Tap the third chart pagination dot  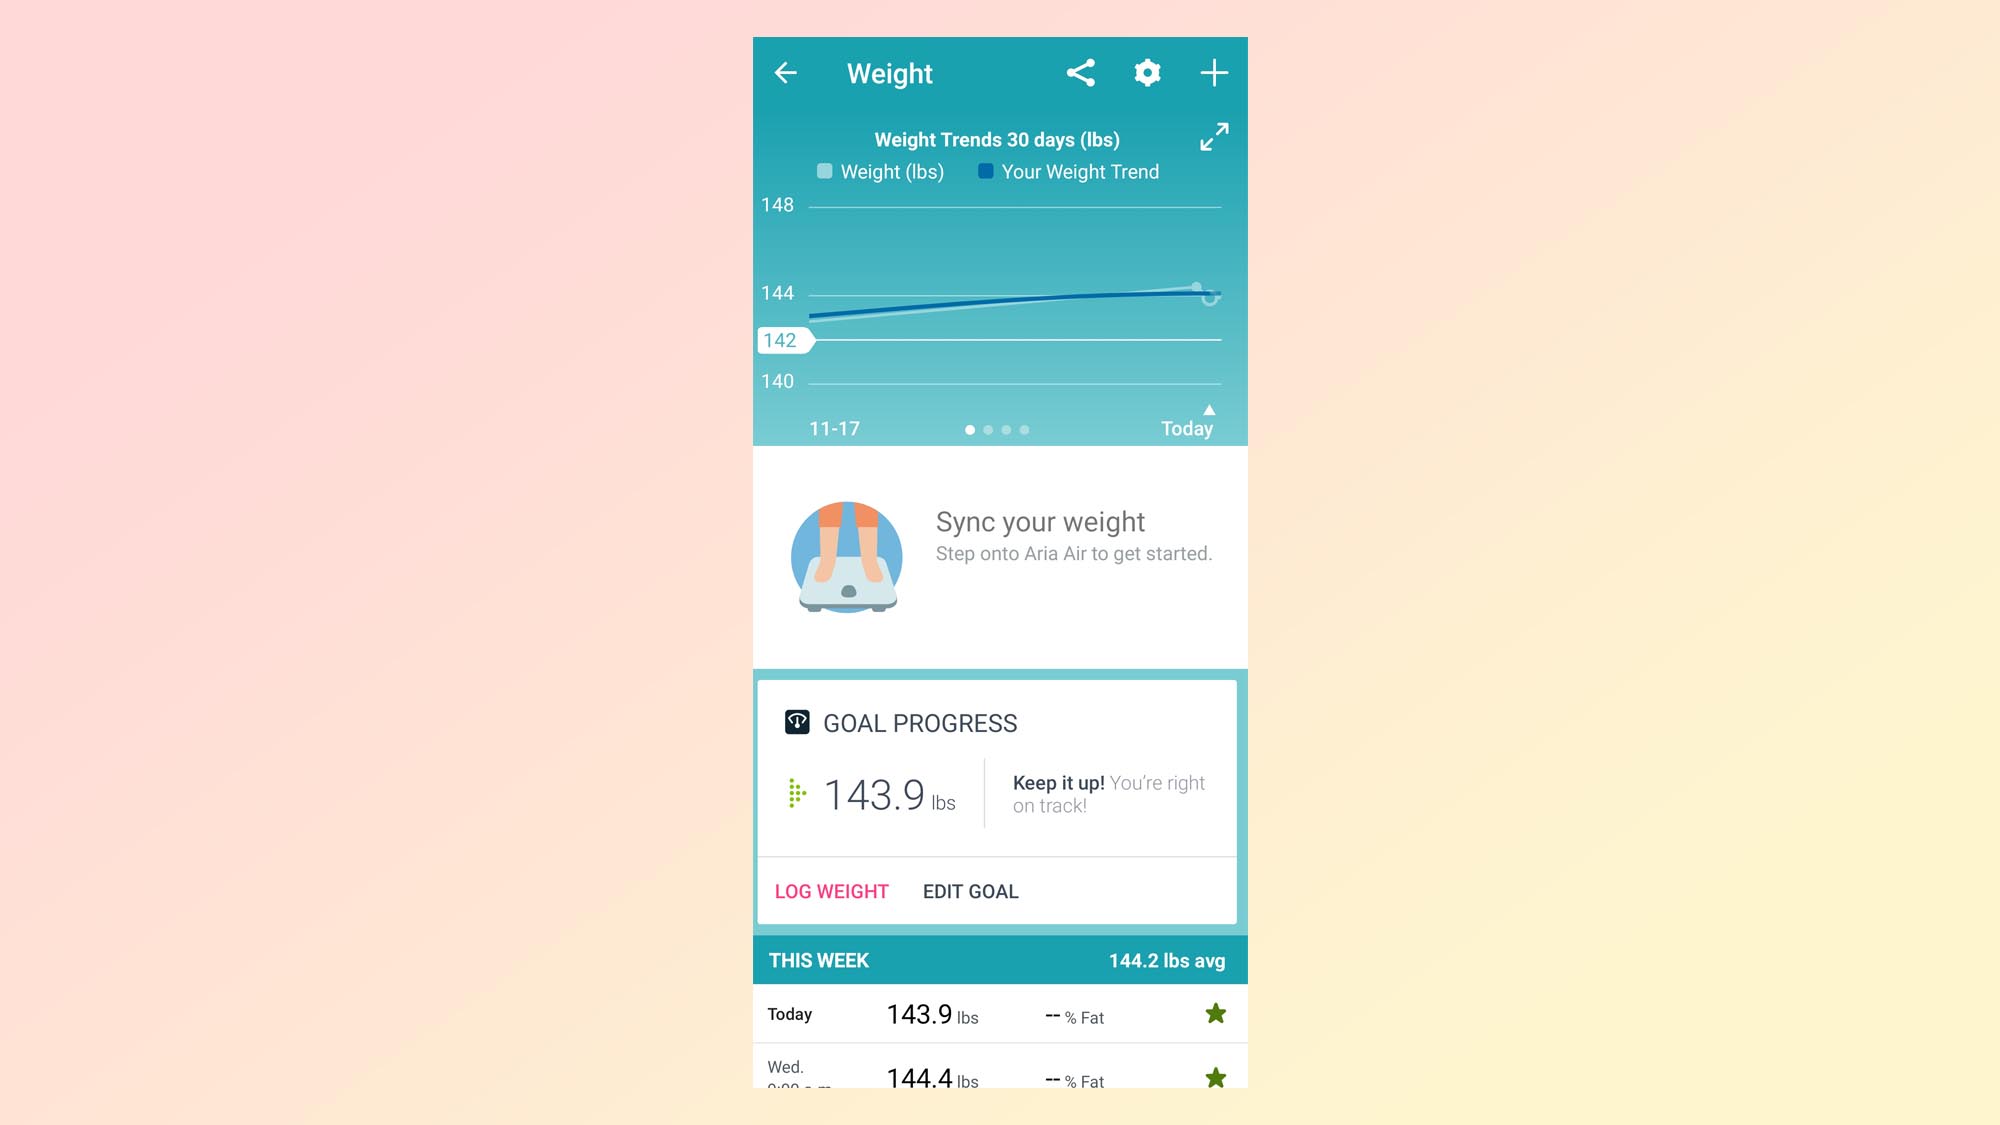pos(1007,427)
